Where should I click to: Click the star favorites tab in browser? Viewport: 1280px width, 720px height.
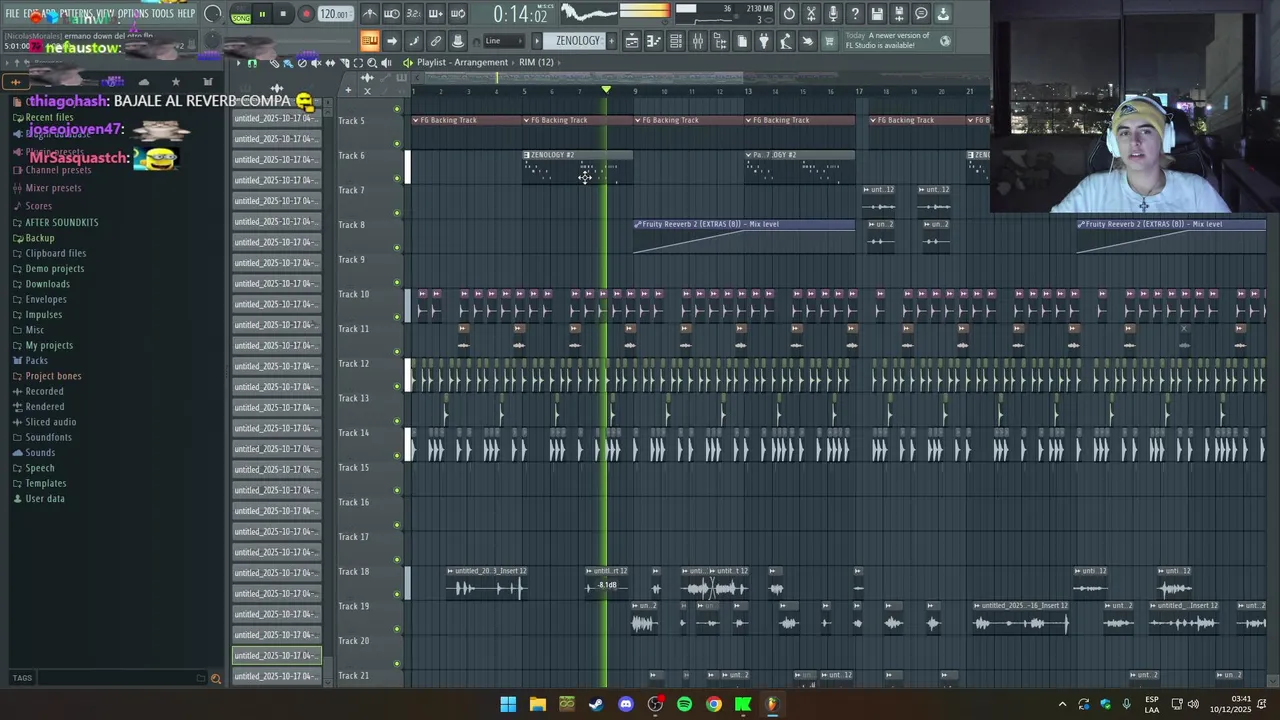(176, 82)
